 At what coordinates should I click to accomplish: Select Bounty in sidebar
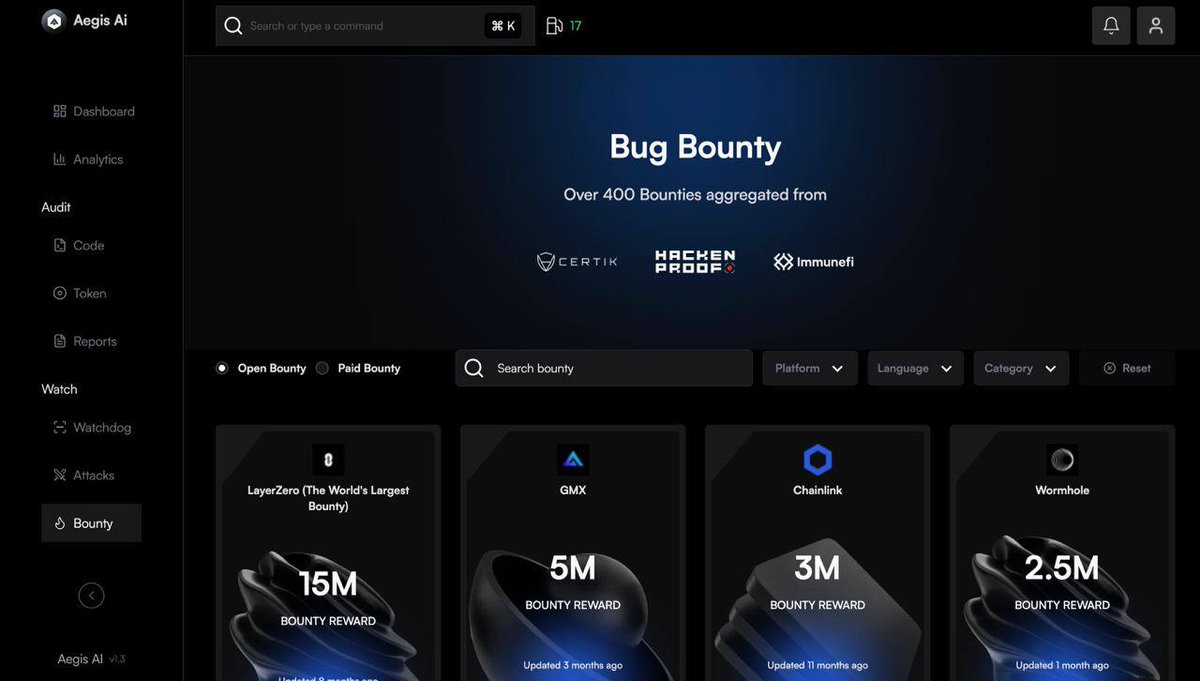coord(92,523)
